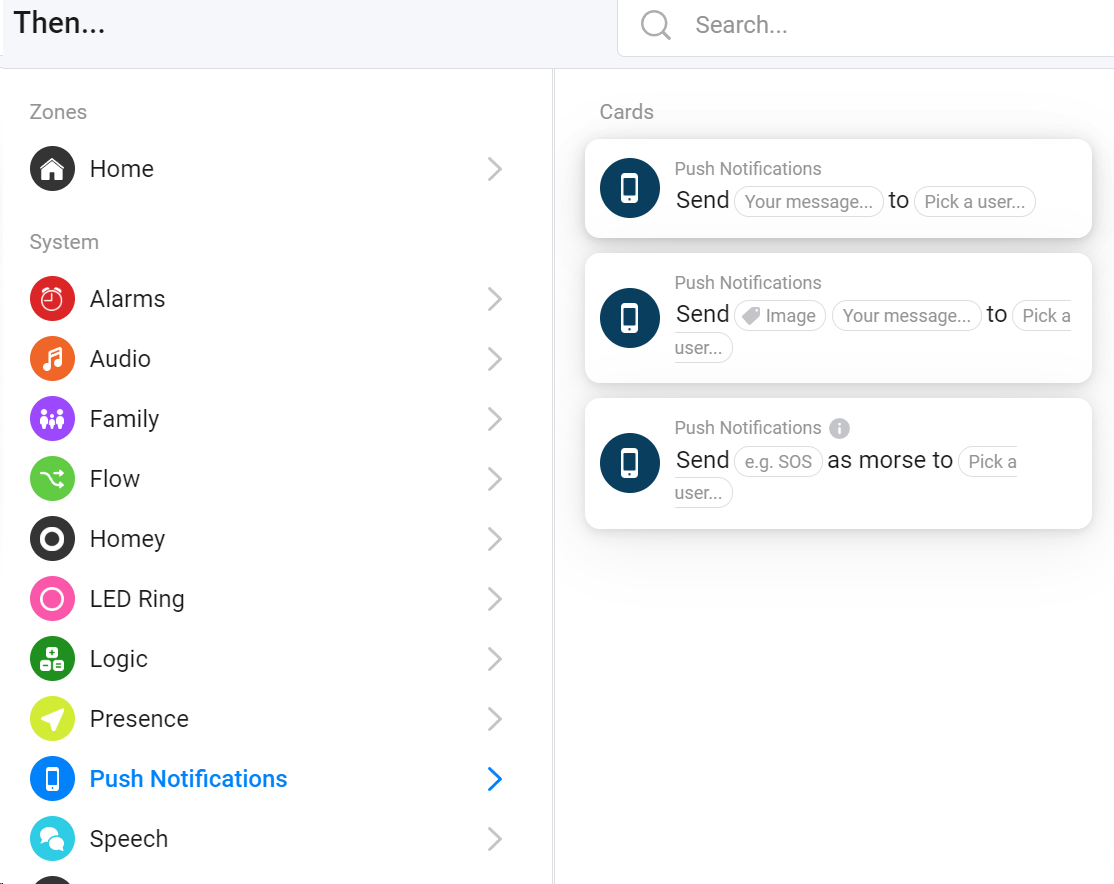The height and width of the screenshot is (884, 1114).
Task: Click the purple Family icon
Action: pos(52,419)
